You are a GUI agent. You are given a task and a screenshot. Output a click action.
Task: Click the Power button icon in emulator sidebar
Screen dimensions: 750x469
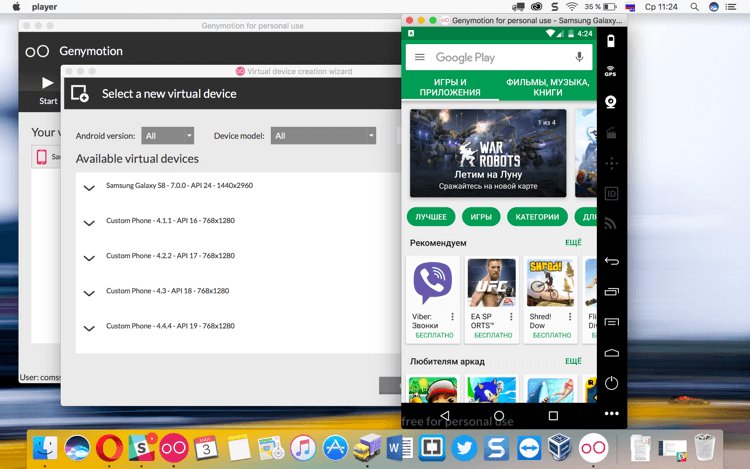(x=611, y=383)
